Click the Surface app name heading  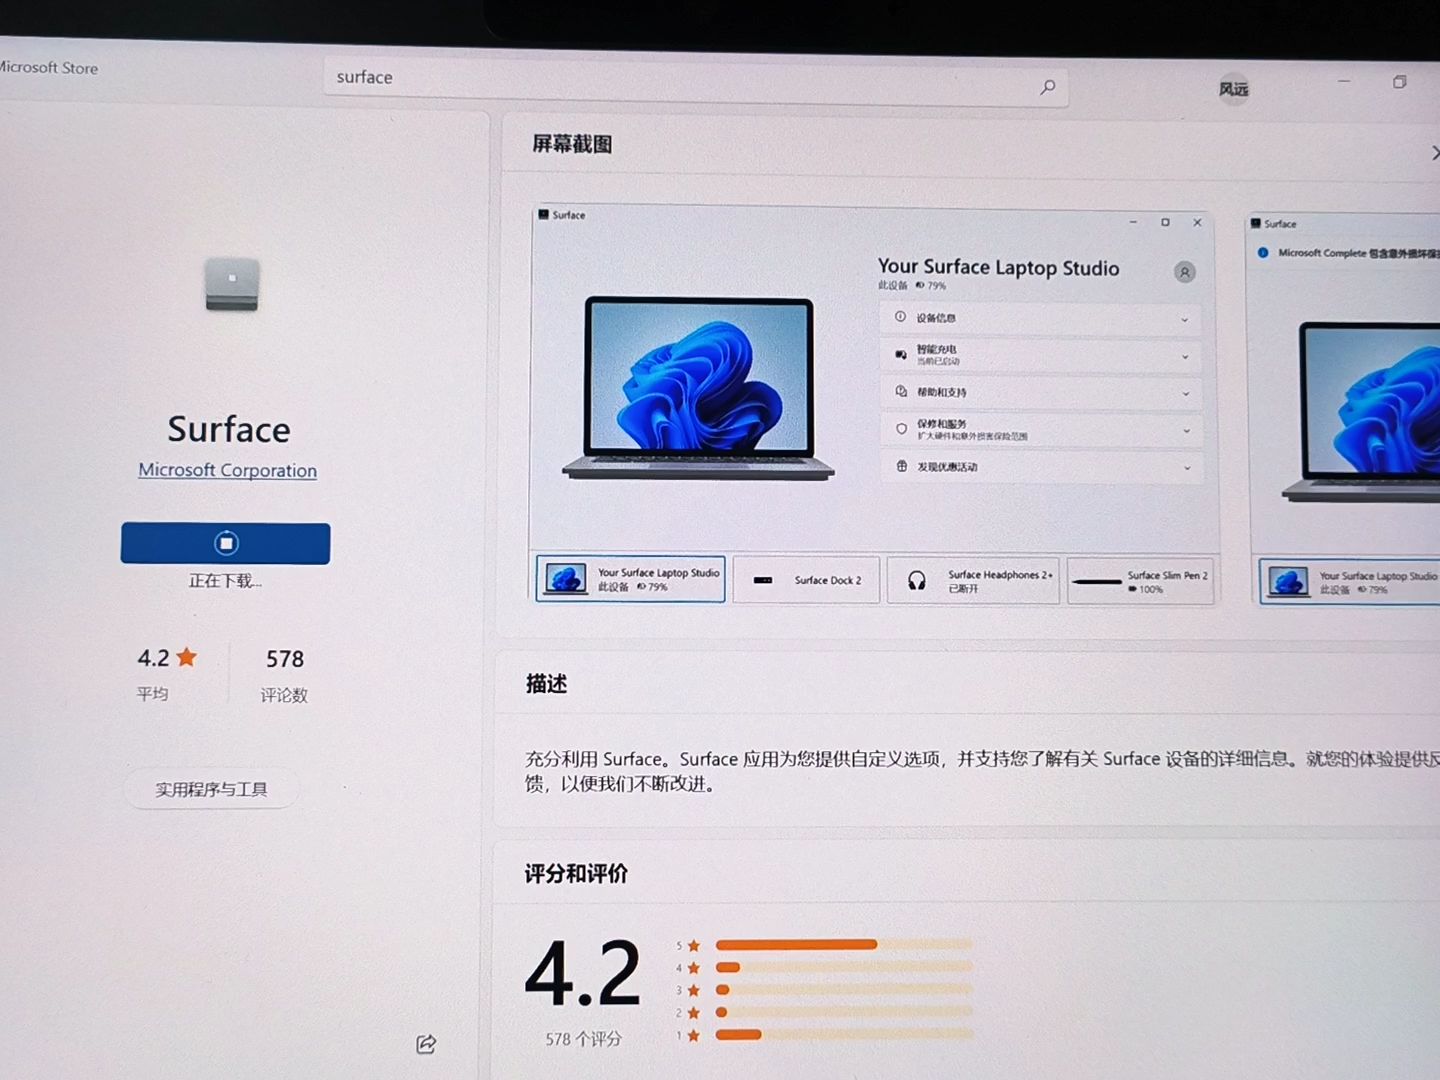pyautogui.click(x=229, y=429)
